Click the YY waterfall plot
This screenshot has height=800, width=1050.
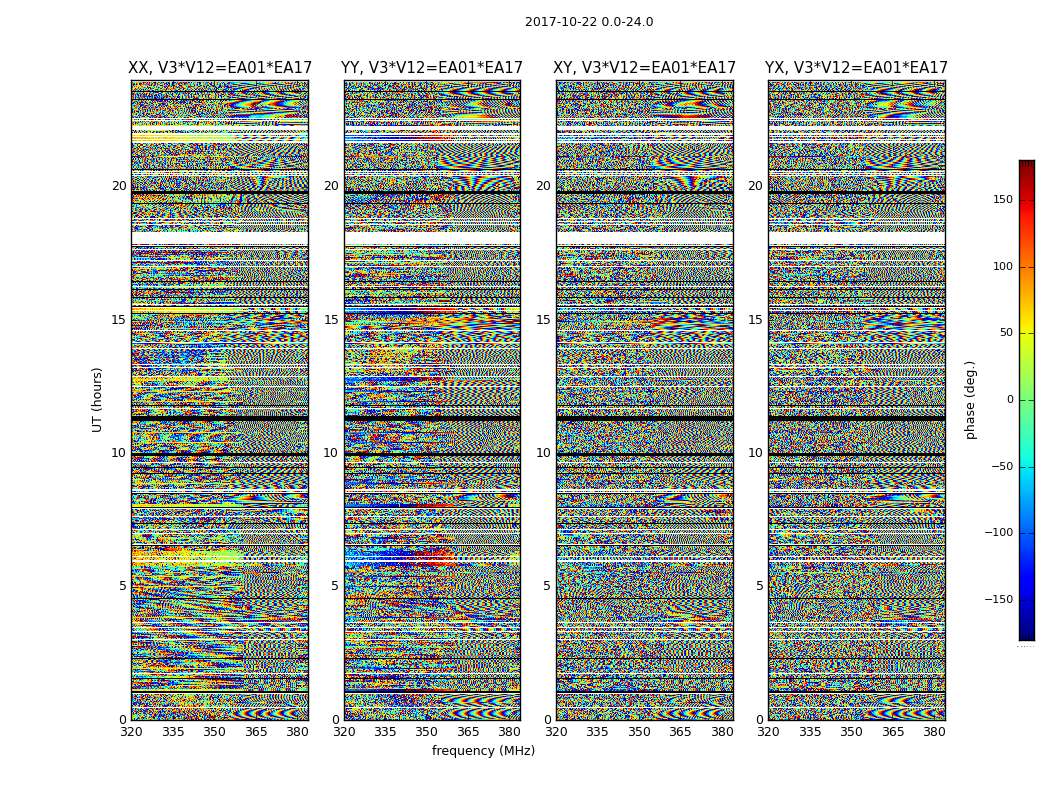432,400
